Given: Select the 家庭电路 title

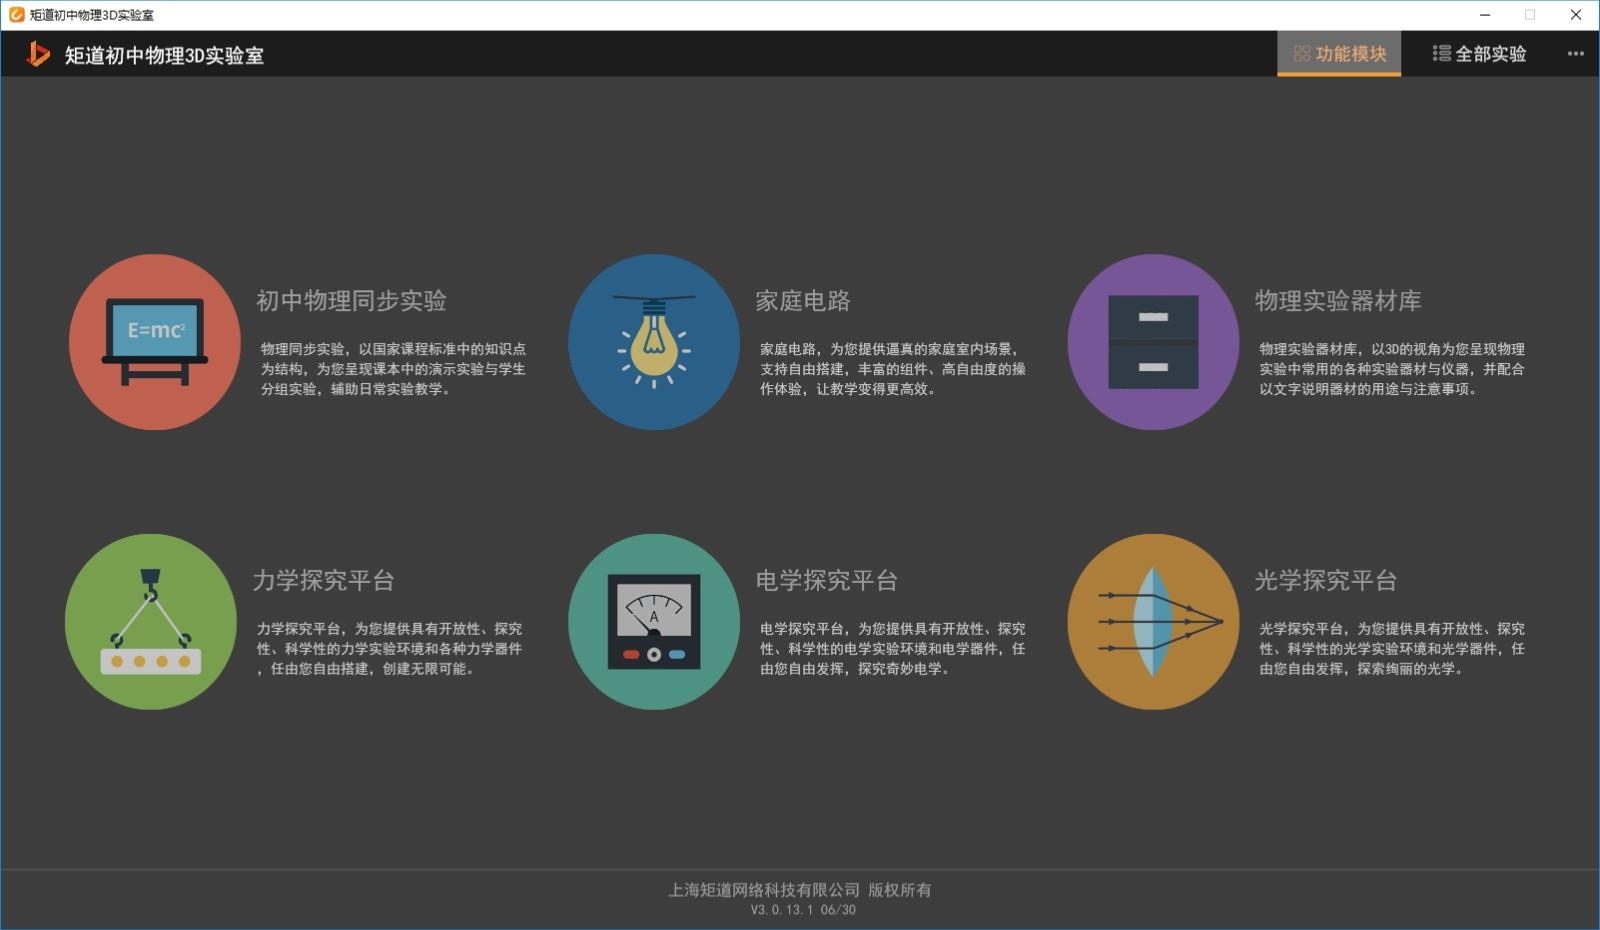Looking at the screenshot, I should (x=803, y=300).
